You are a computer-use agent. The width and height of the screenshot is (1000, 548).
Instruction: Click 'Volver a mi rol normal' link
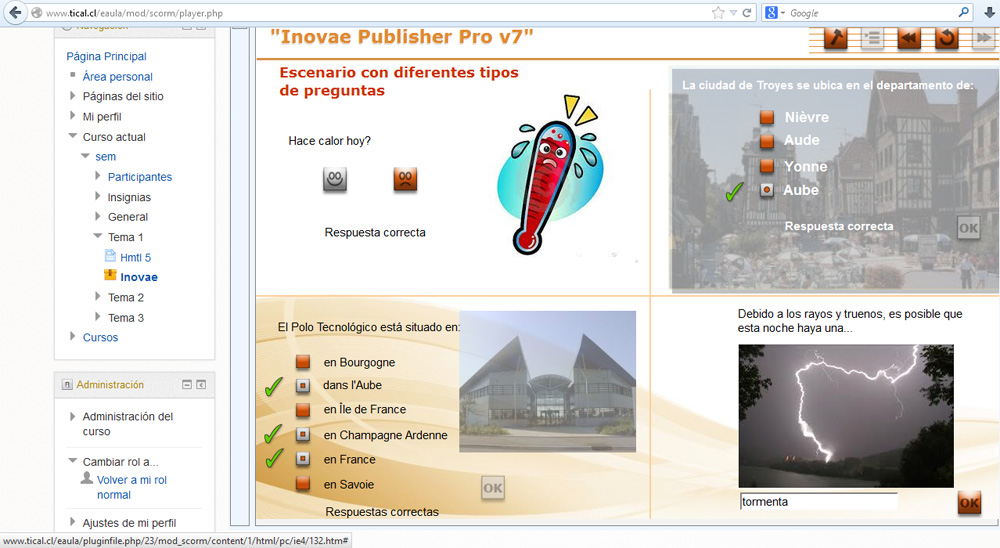click(x=131, y=487)
